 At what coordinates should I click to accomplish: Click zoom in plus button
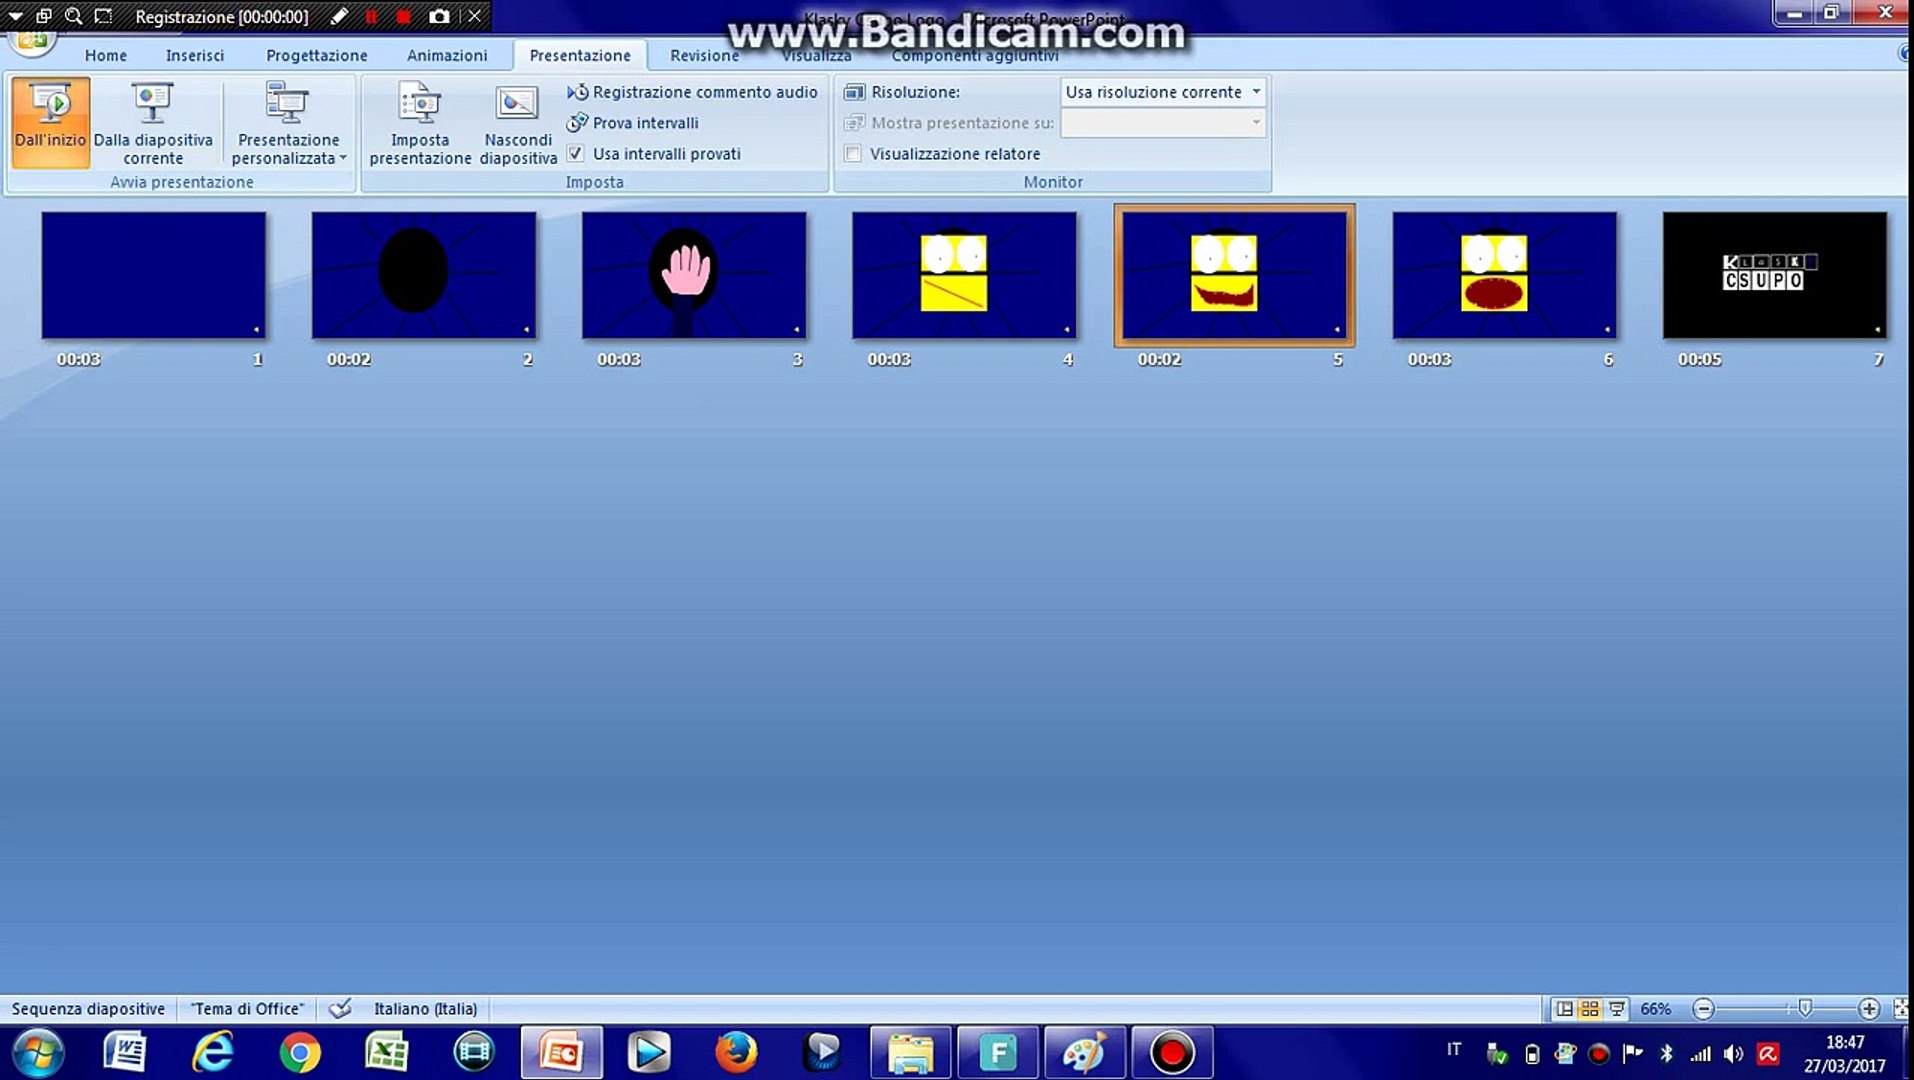(1868, 1009)
